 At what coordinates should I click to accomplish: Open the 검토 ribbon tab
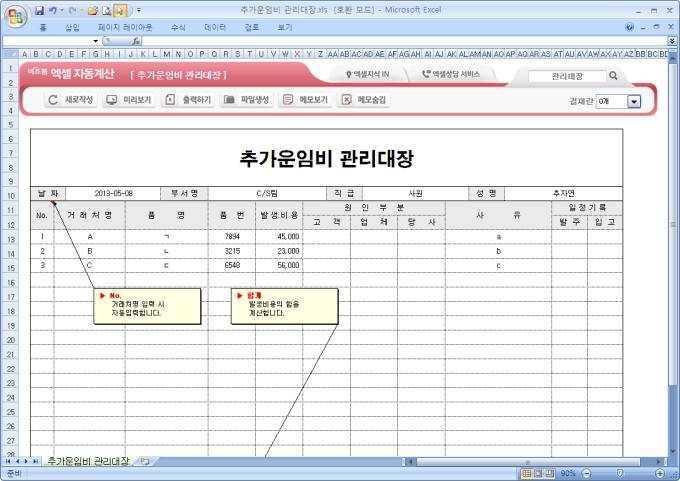(252, 27)
